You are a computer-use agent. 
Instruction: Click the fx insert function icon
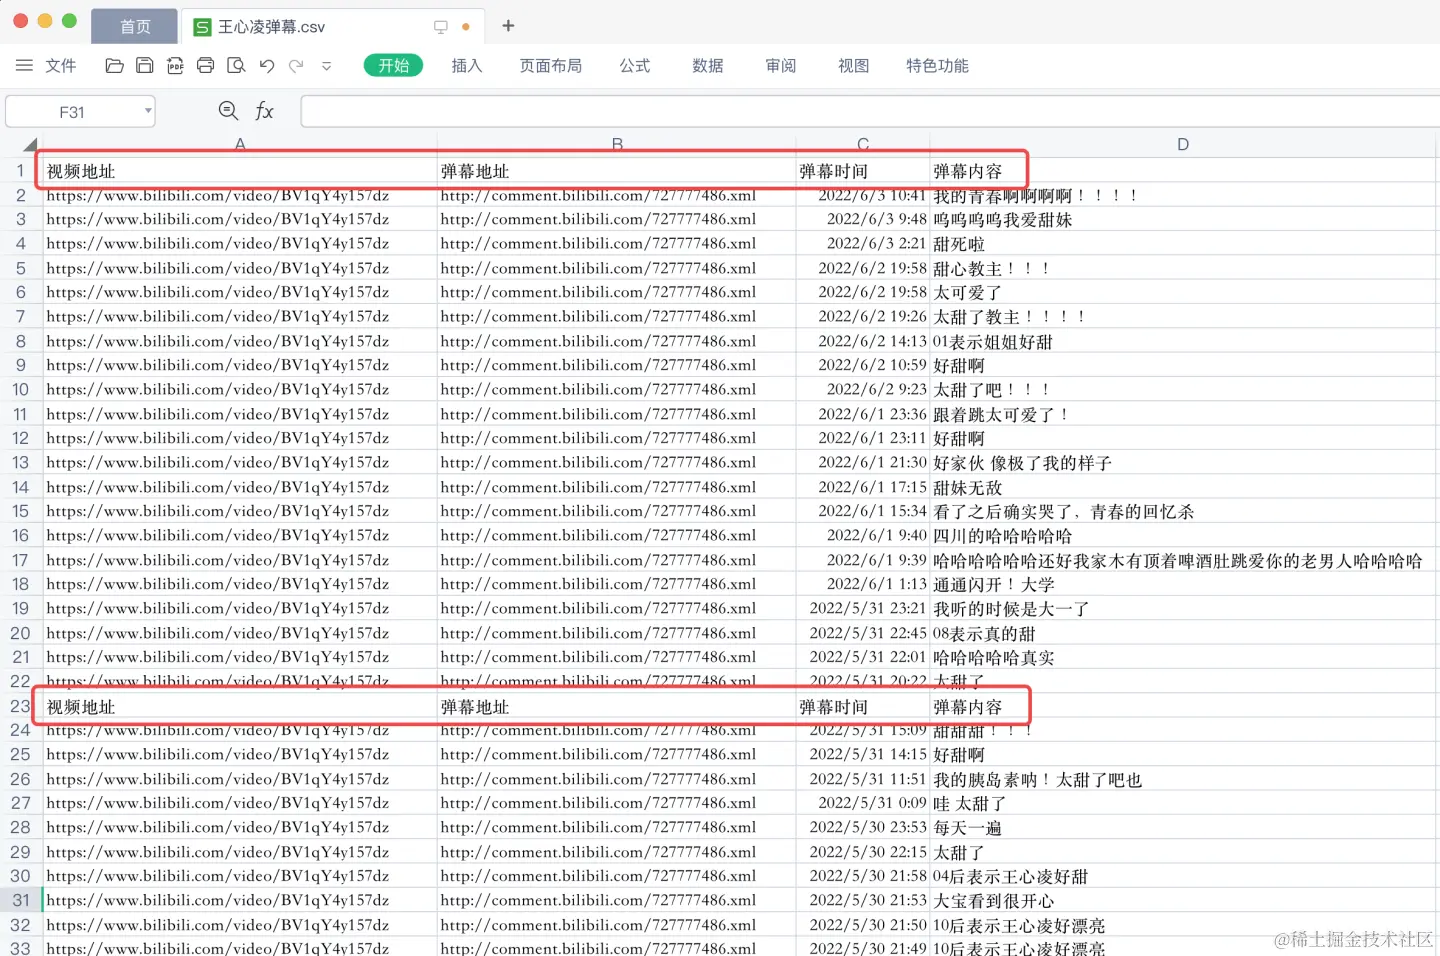(264, 111)
